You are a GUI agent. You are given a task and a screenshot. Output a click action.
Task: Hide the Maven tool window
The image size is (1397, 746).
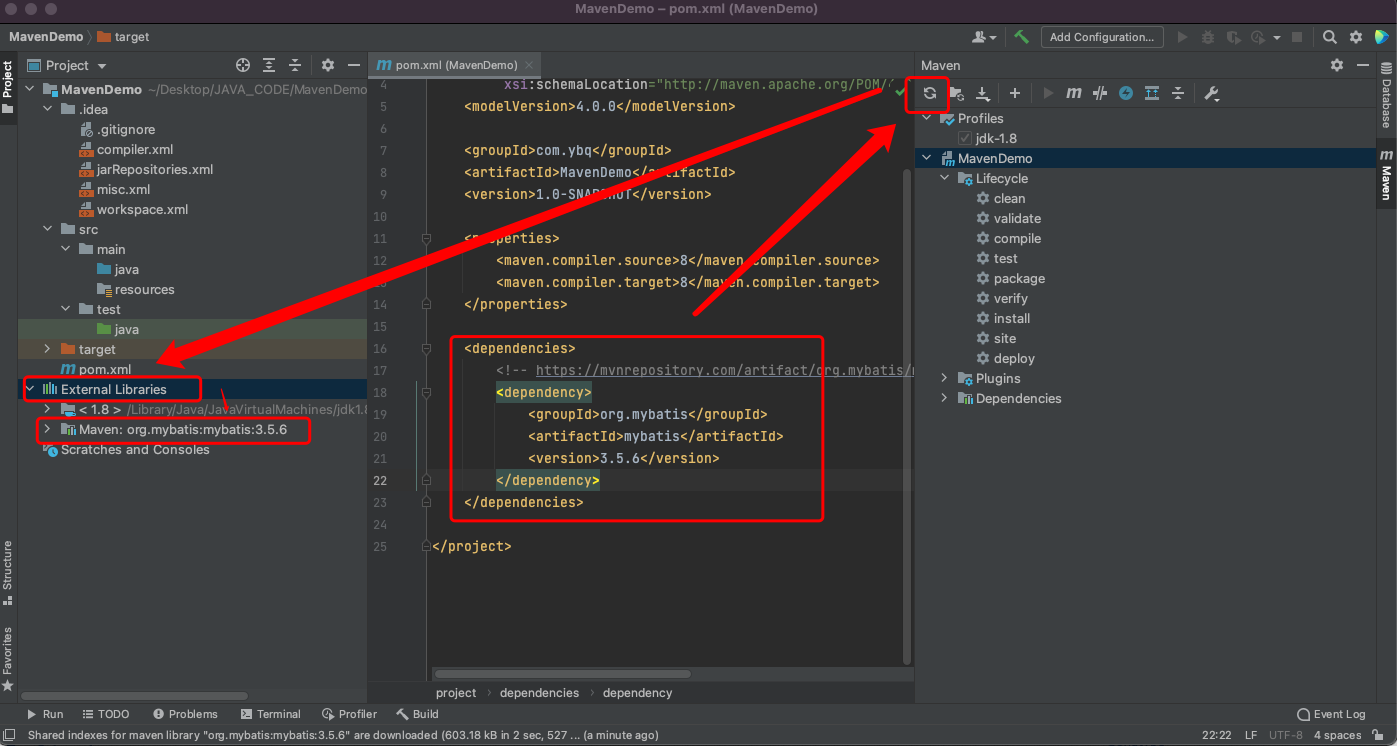(1362, 65)
